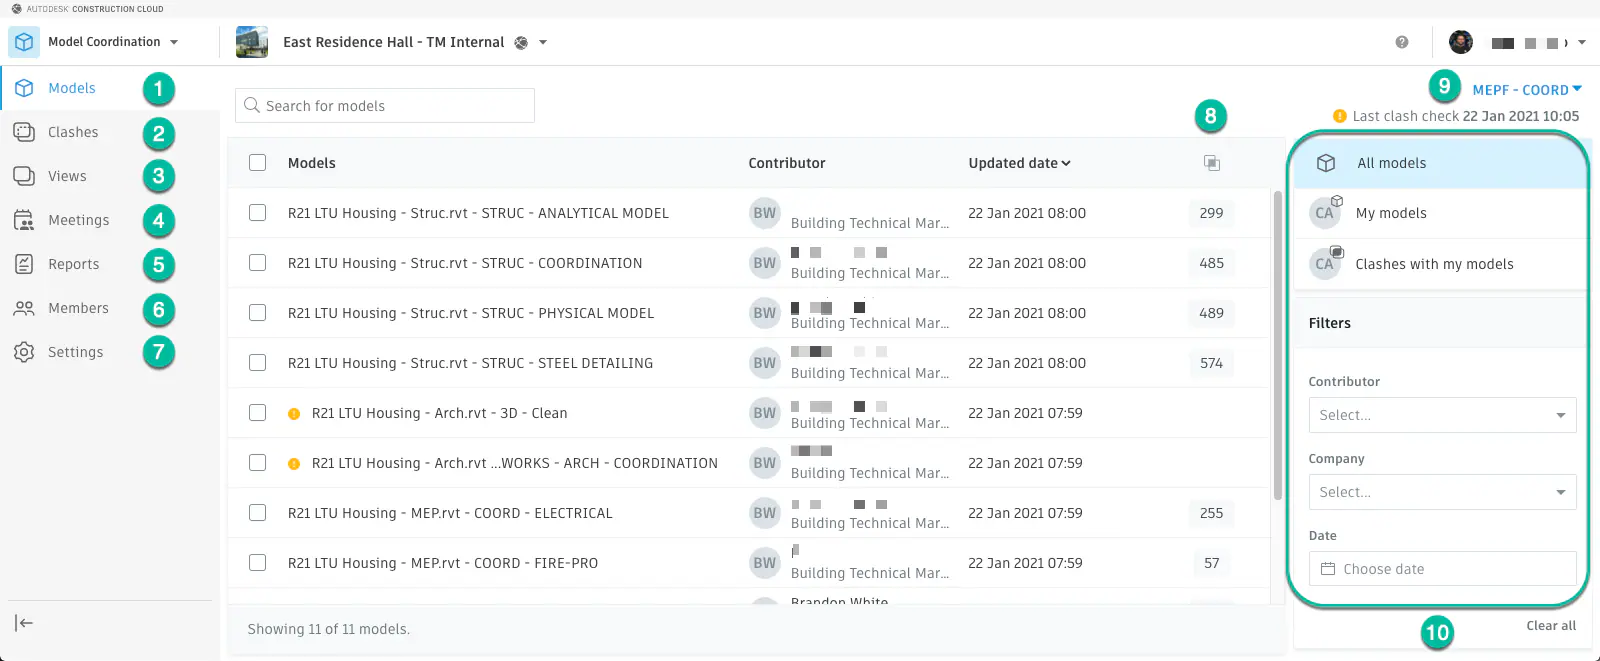
Task: Click the Reports icon in sidebar
Action: [x=24, y=264]
